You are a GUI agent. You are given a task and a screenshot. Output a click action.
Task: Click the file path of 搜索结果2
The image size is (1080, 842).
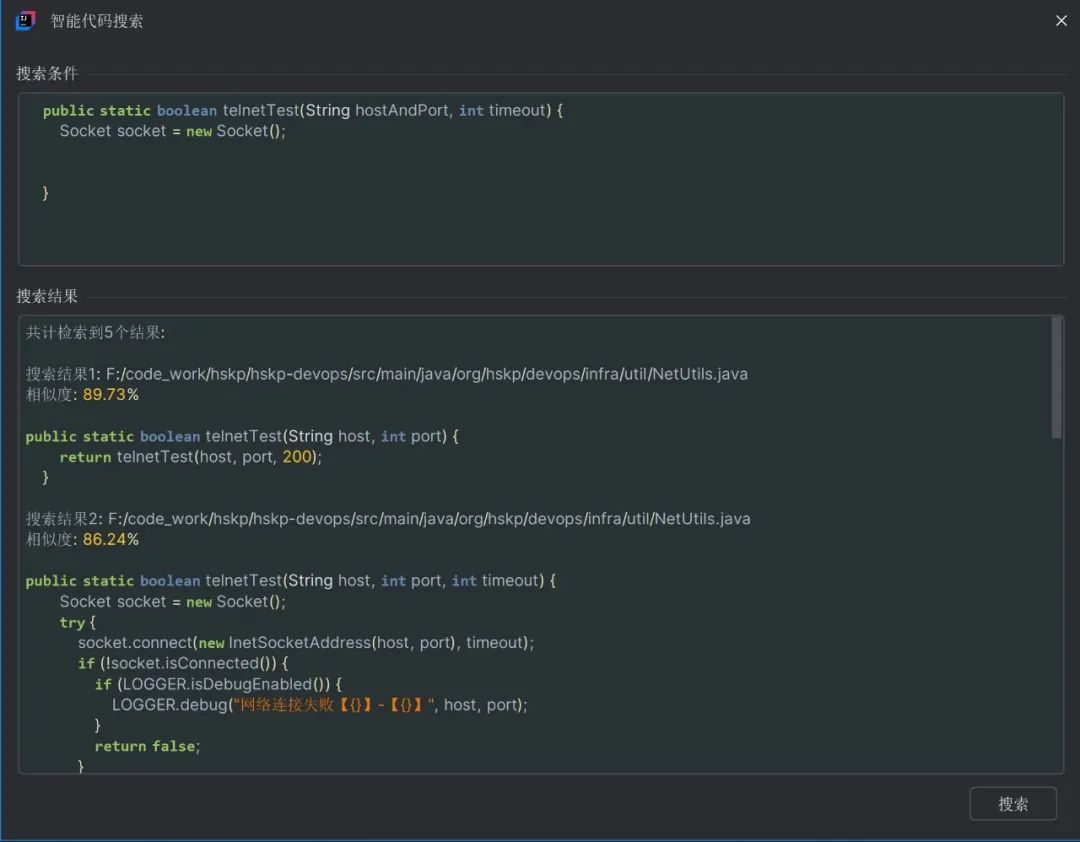[428, 519]
